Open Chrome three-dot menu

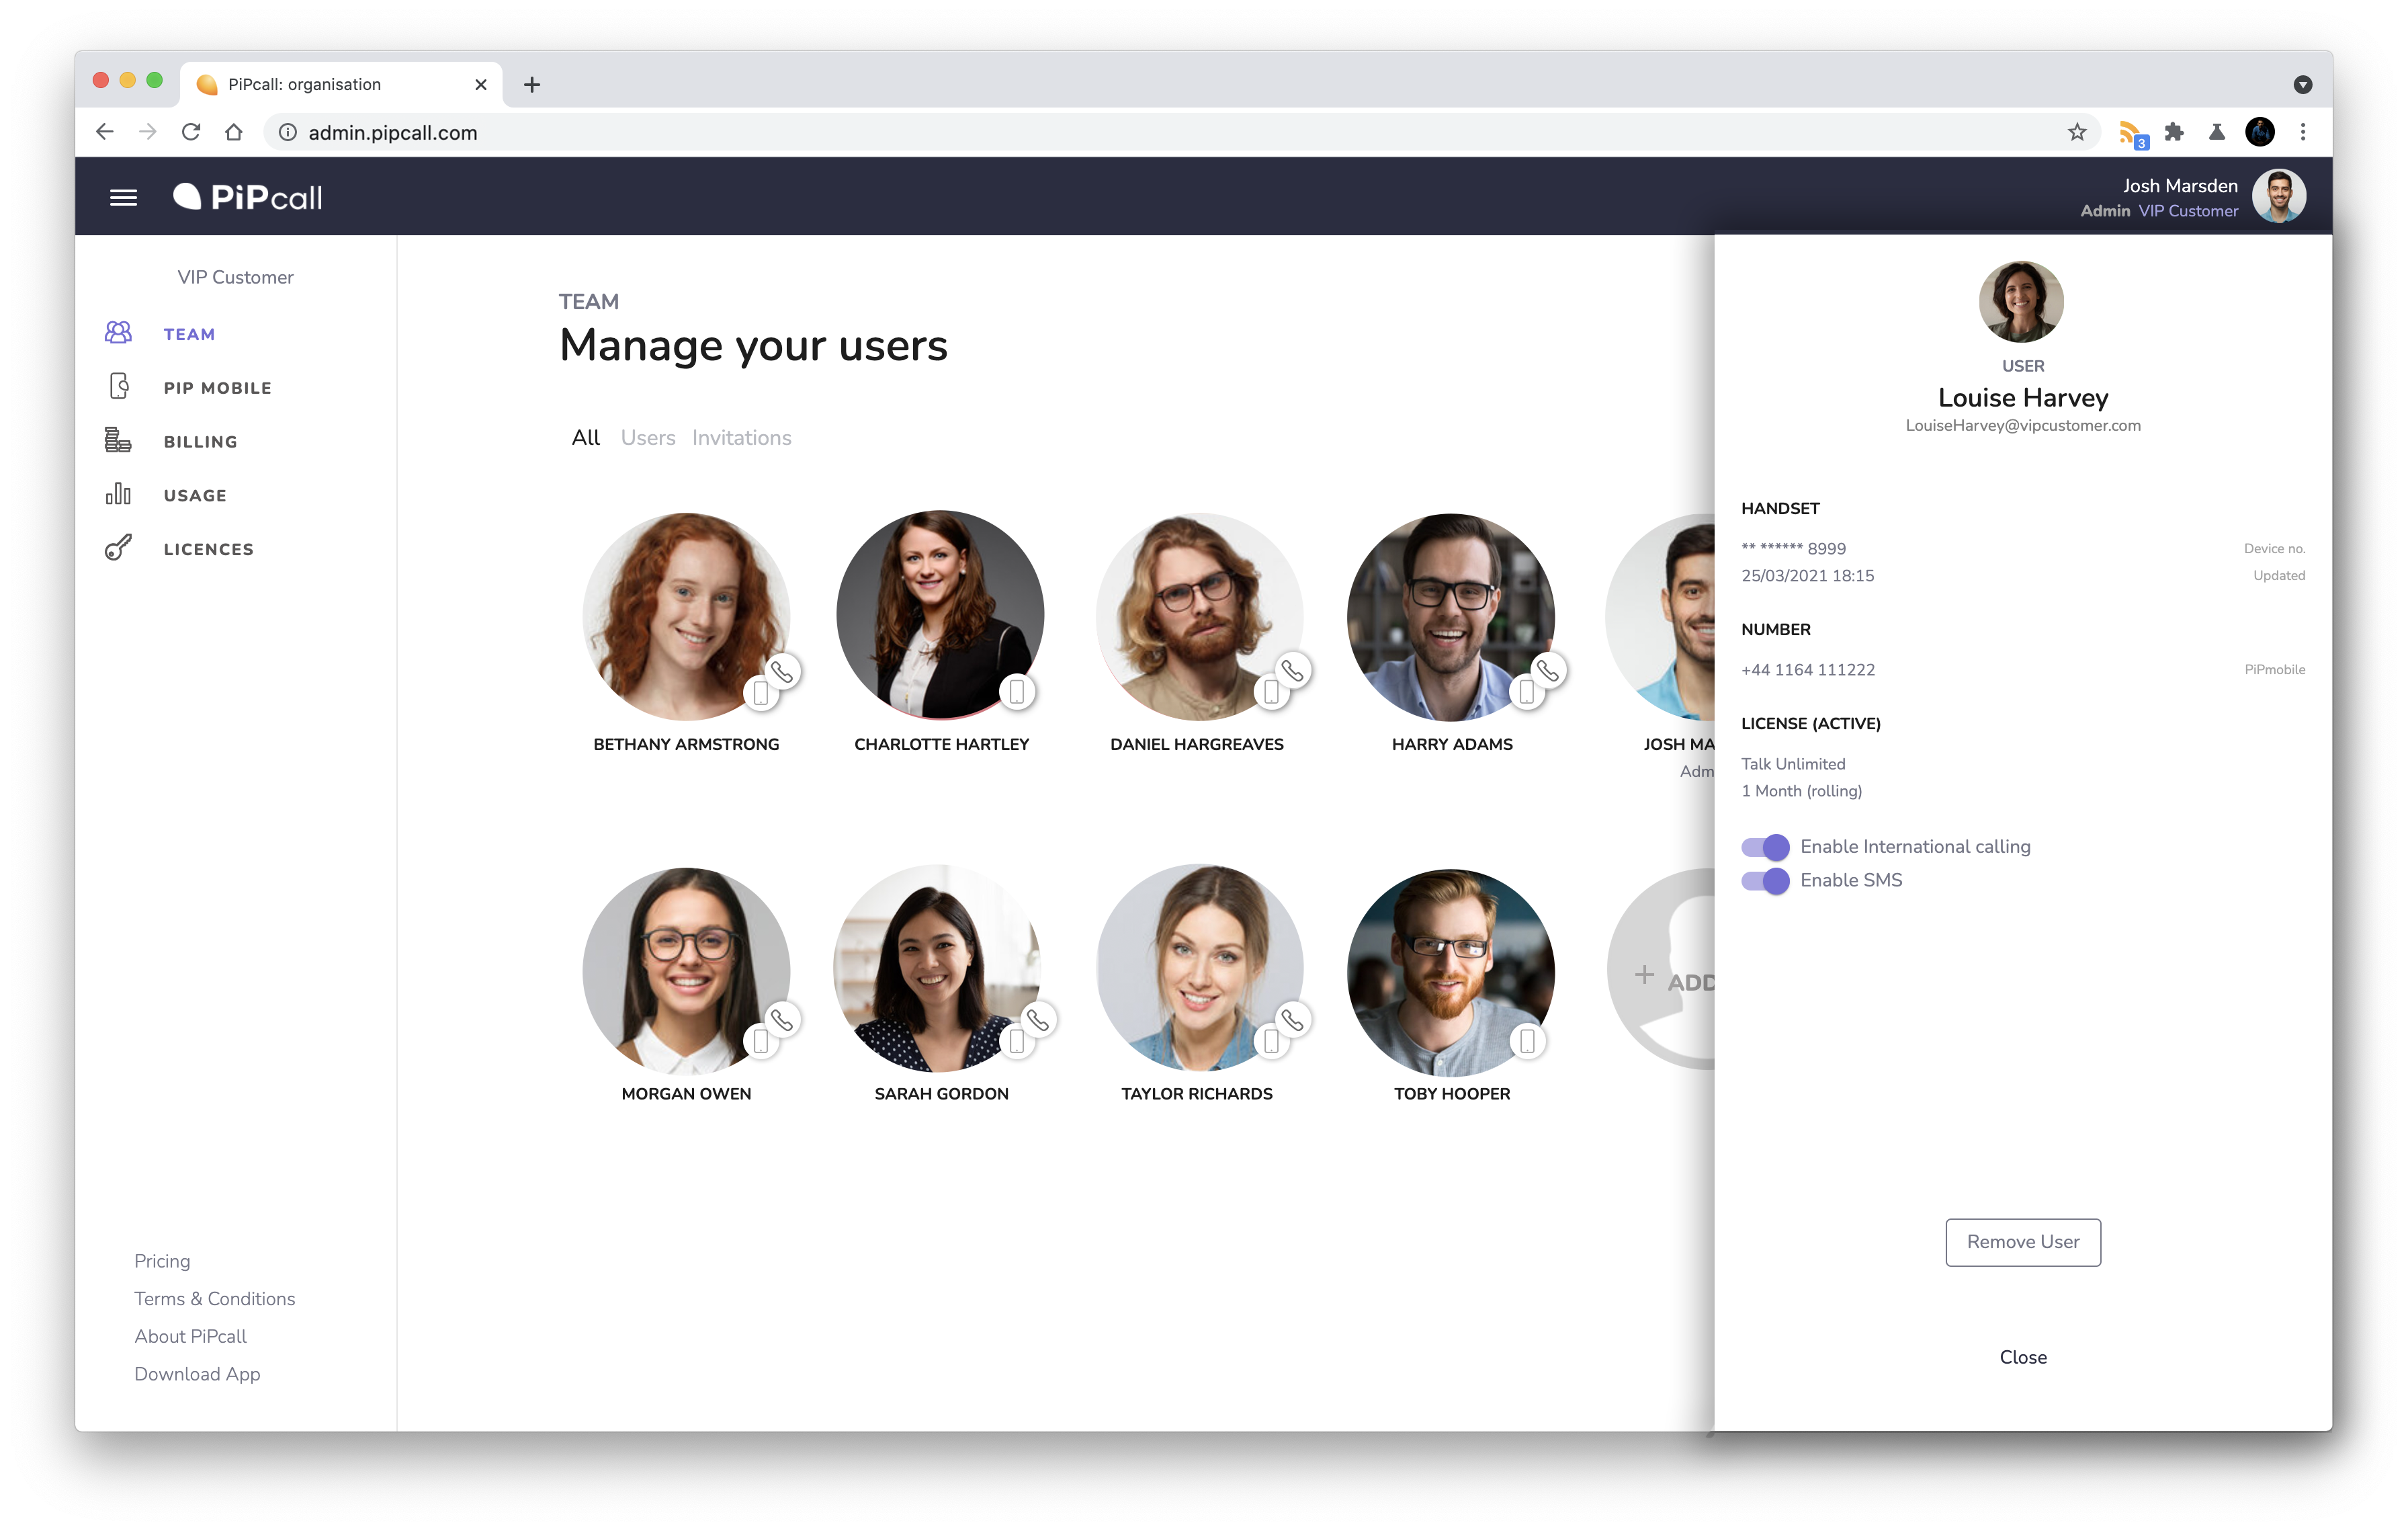pyautogui.click(x=2303, y=132)
